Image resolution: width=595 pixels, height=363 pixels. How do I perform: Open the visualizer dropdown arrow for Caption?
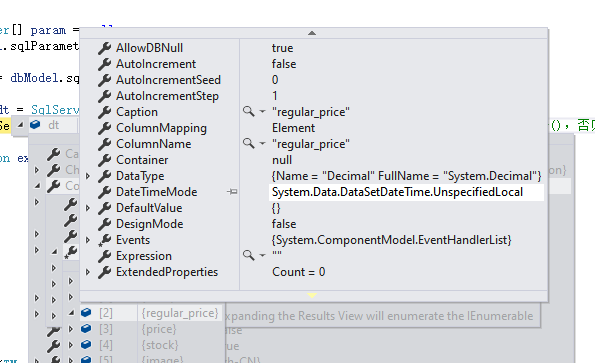click(x=262, y=112)
